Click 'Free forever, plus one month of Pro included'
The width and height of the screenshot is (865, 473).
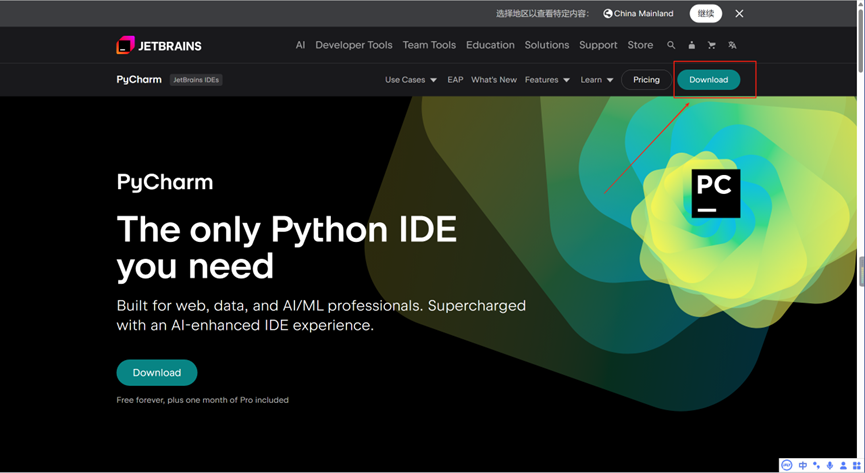click(202, 400)
